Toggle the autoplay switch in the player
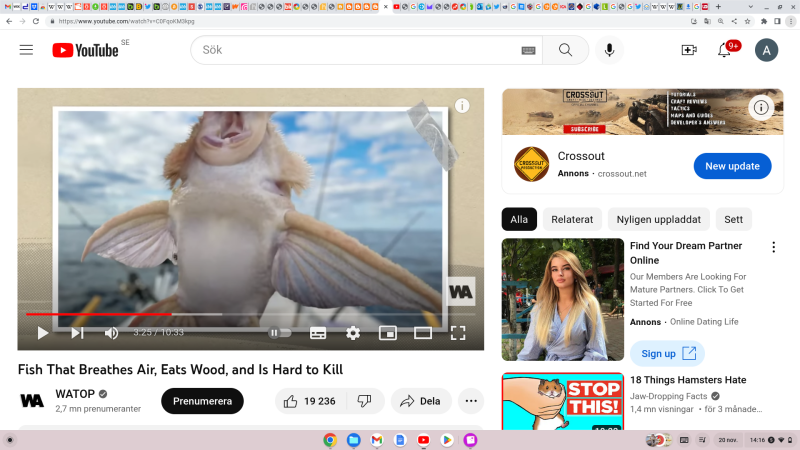 [x=280, y=333]
